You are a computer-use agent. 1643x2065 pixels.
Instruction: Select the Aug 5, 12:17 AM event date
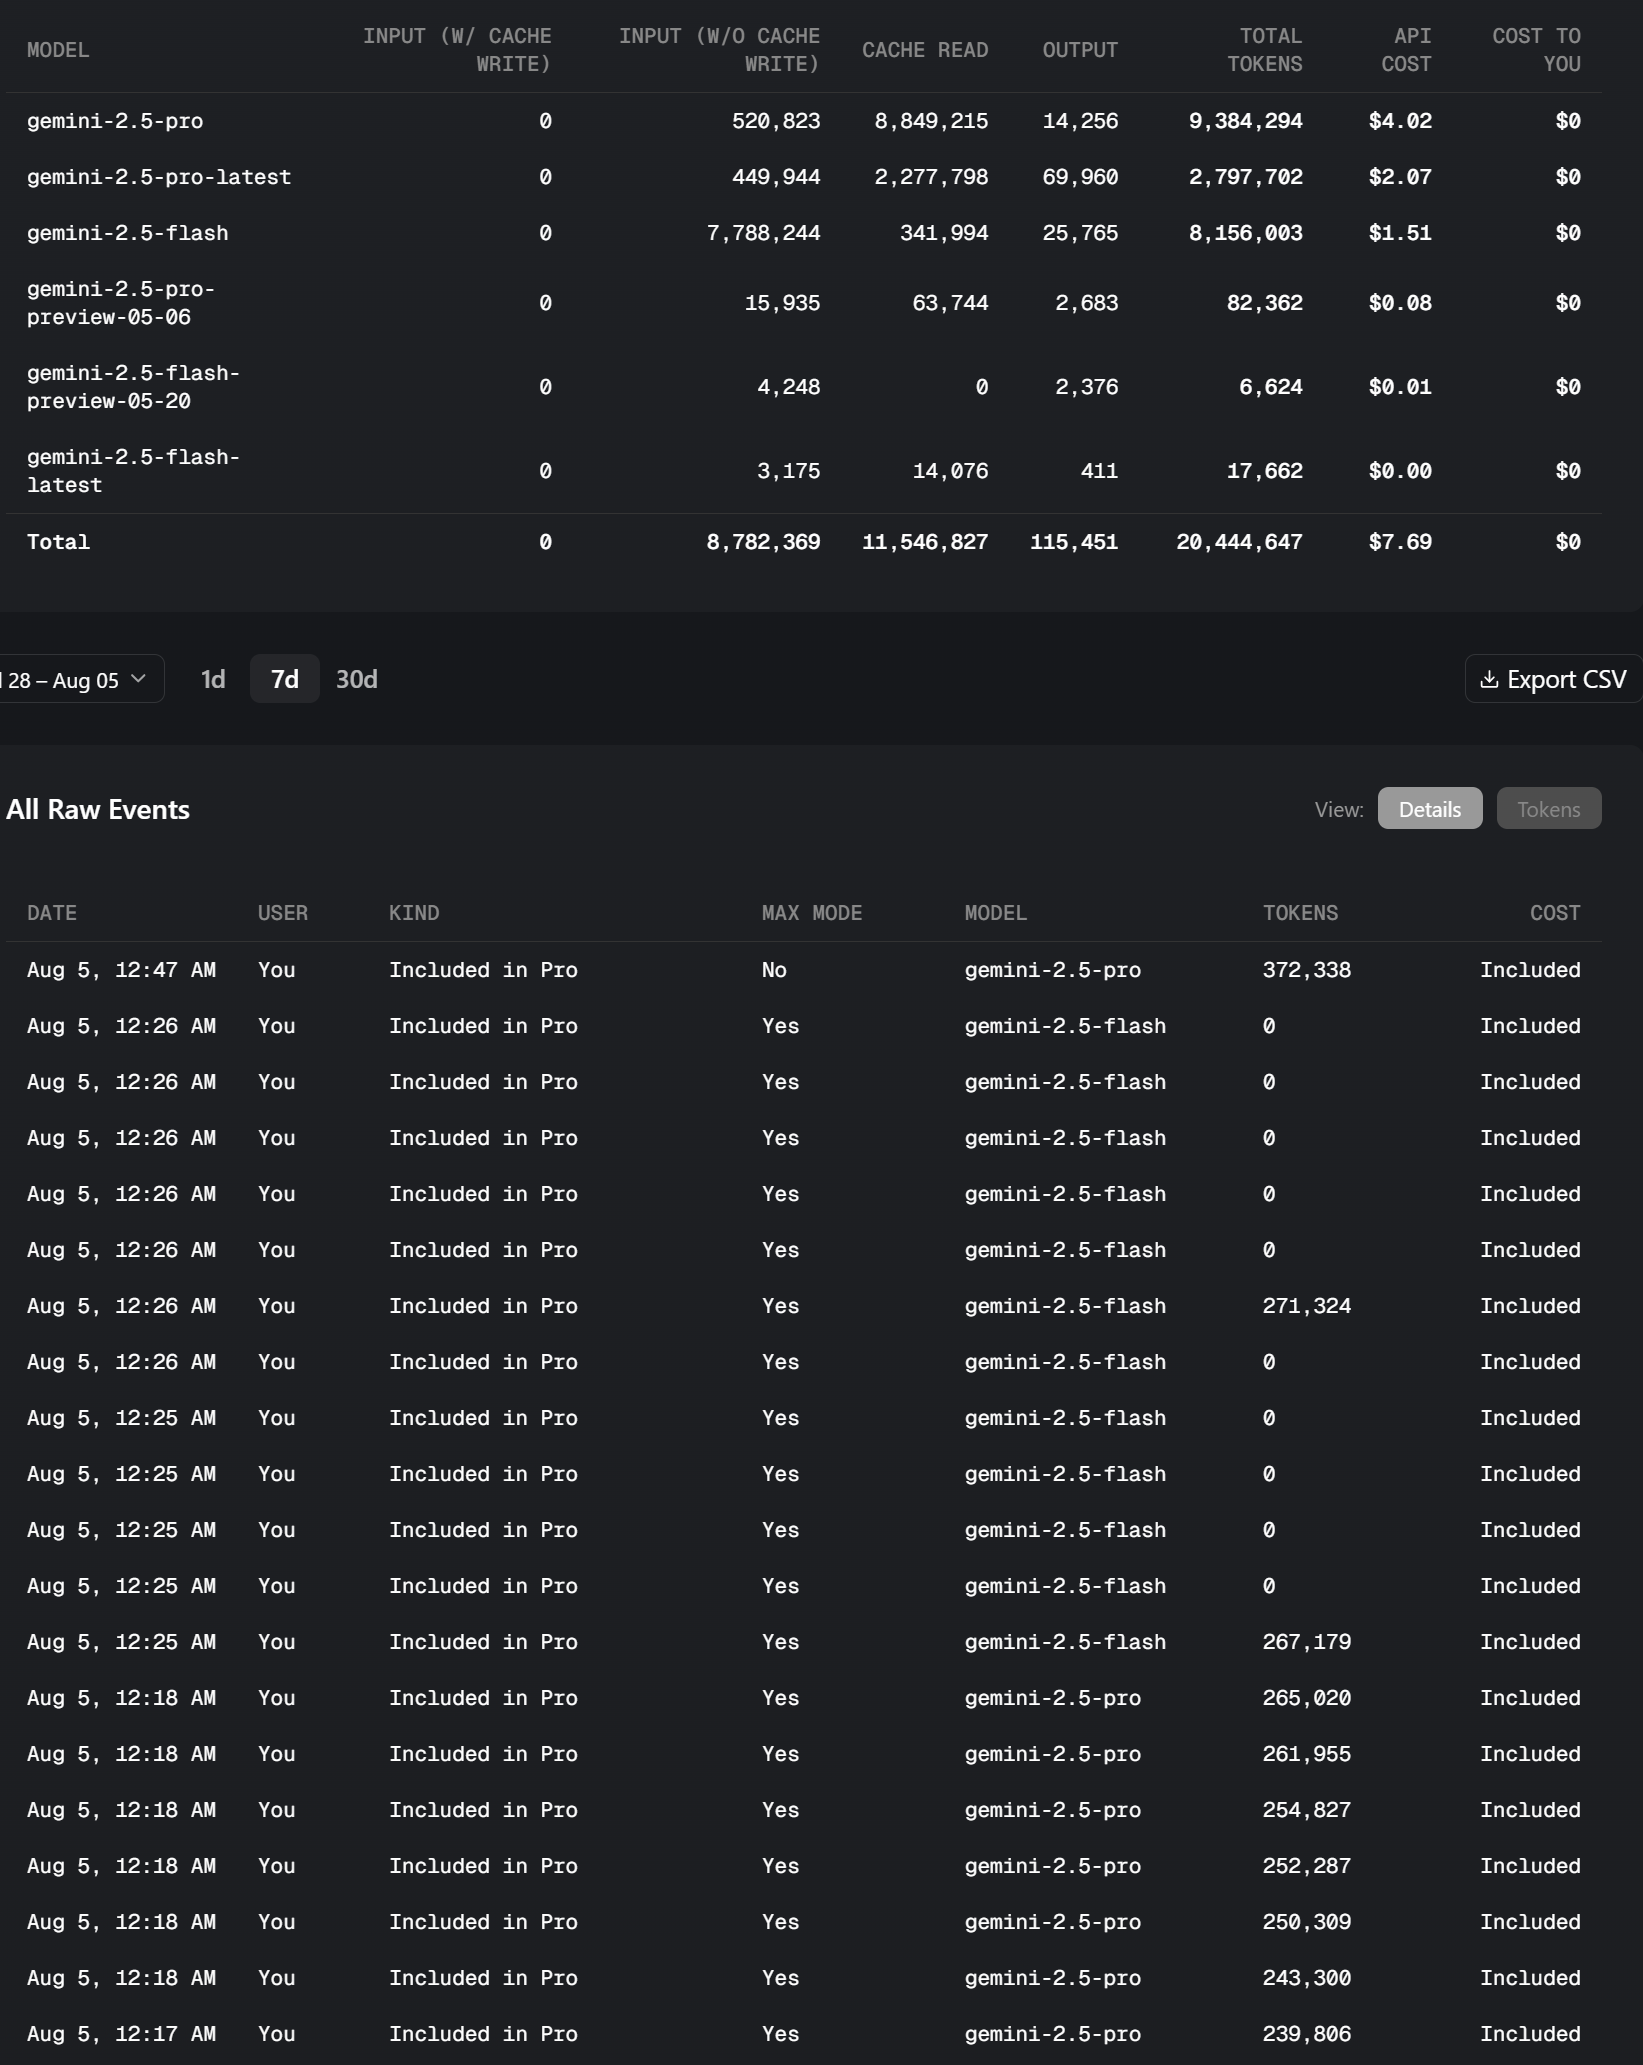[x=121, y=2034]
